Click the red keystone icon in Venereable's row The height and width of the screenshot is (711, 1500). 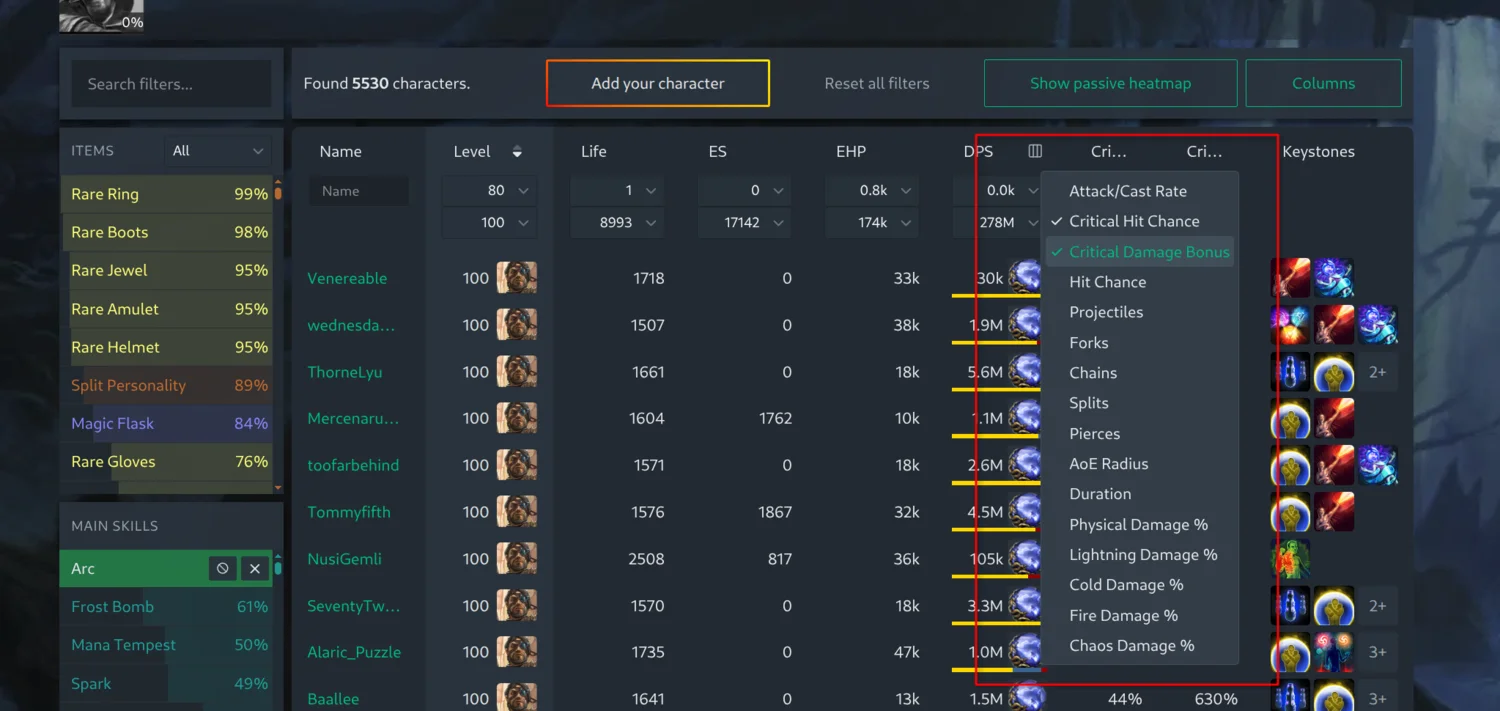tap(1291, 278)
